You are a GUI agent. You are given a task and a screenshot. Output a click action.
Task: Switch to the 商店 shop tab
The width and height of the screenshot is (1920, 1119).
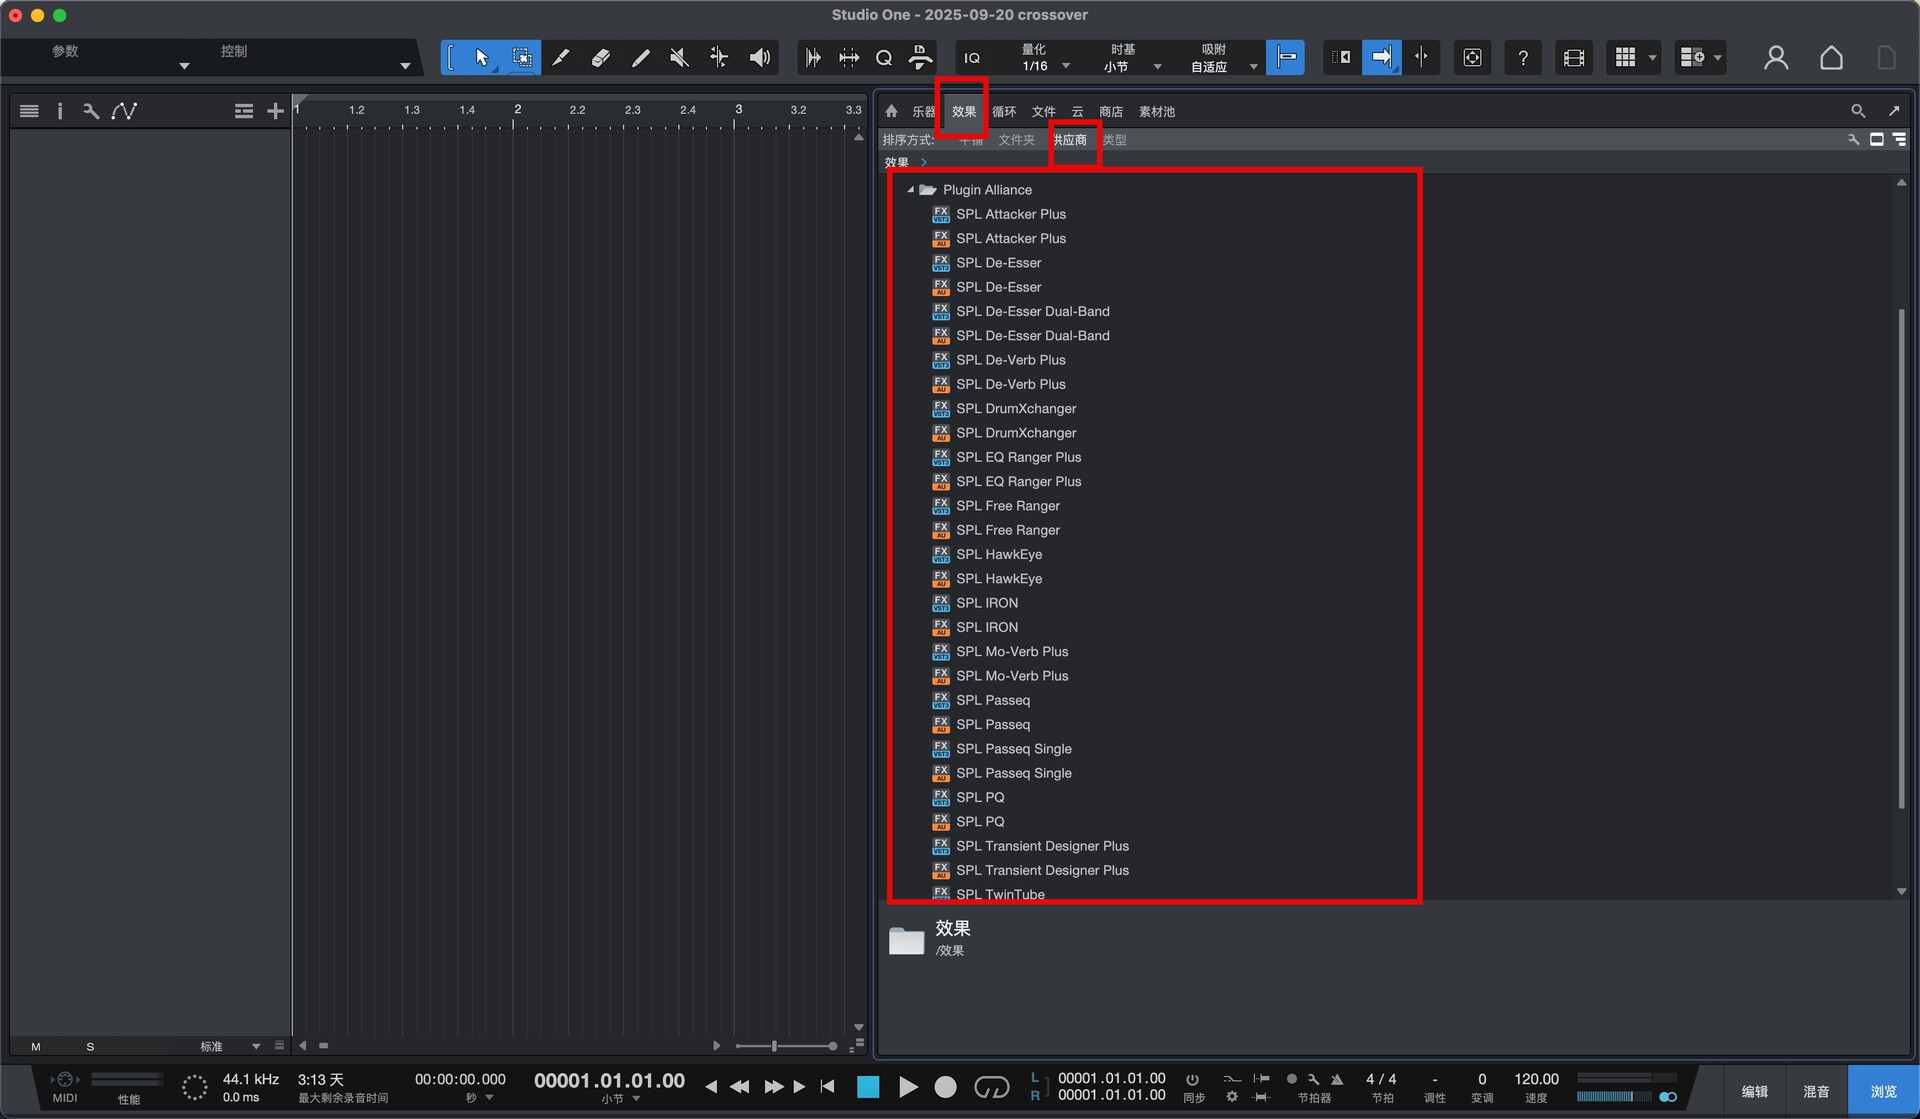(x=1110, y=111)
